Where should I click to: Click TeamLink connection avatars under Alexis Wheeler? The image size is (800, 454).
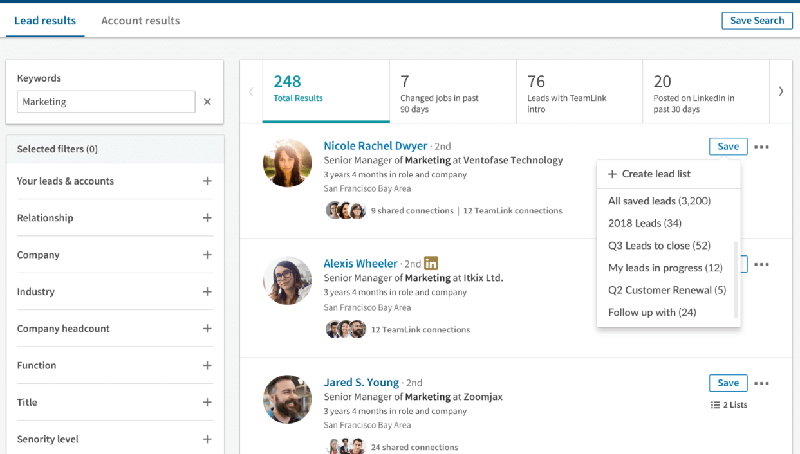(346, 329)
